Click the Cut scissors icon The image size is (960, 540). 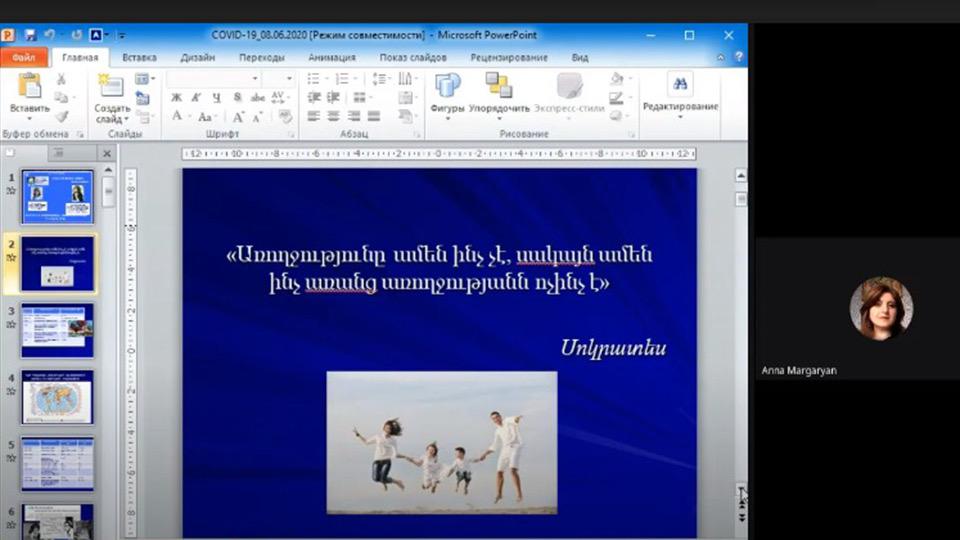click(x=61, y=79)
